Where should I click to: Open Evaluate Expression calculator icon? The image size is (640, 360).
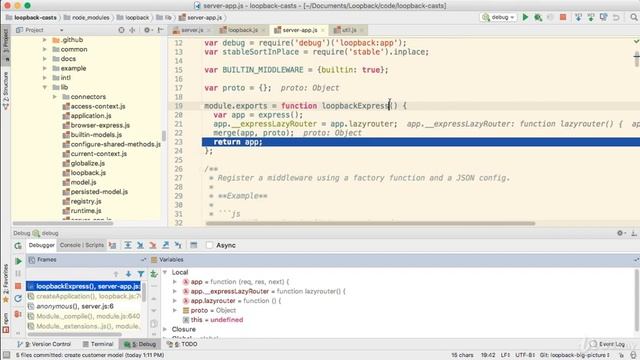tap(193, 245)
